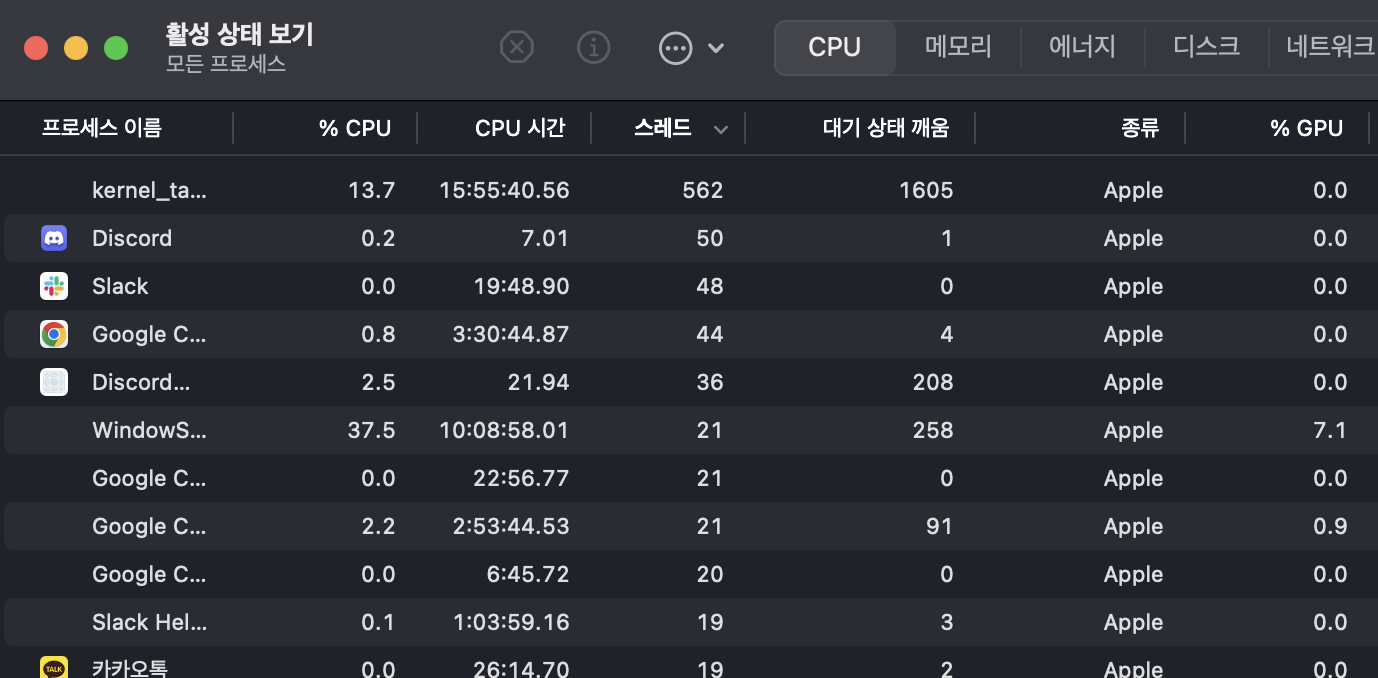The image size is (1378, 678).
Task: Click the thread count 36
Action: pos(710,382)
